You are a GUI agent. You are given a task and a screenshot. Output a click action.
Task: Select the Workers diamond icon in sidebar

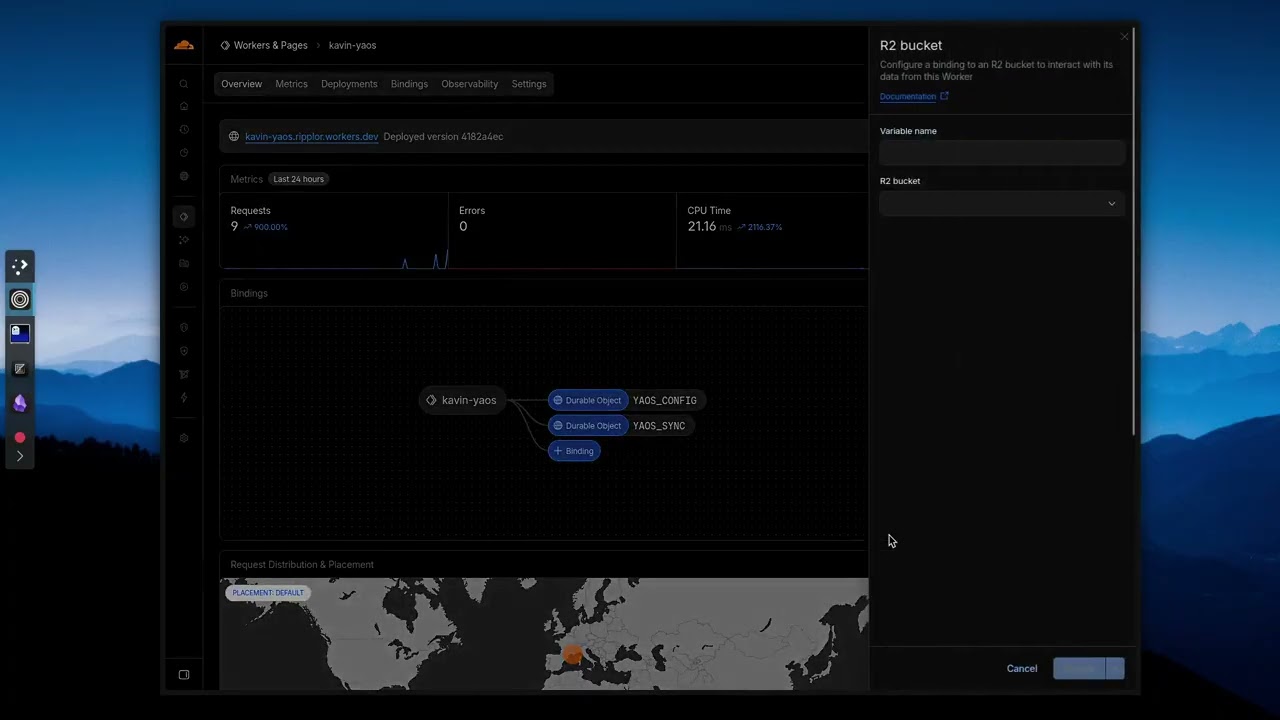tap(184, 216)
